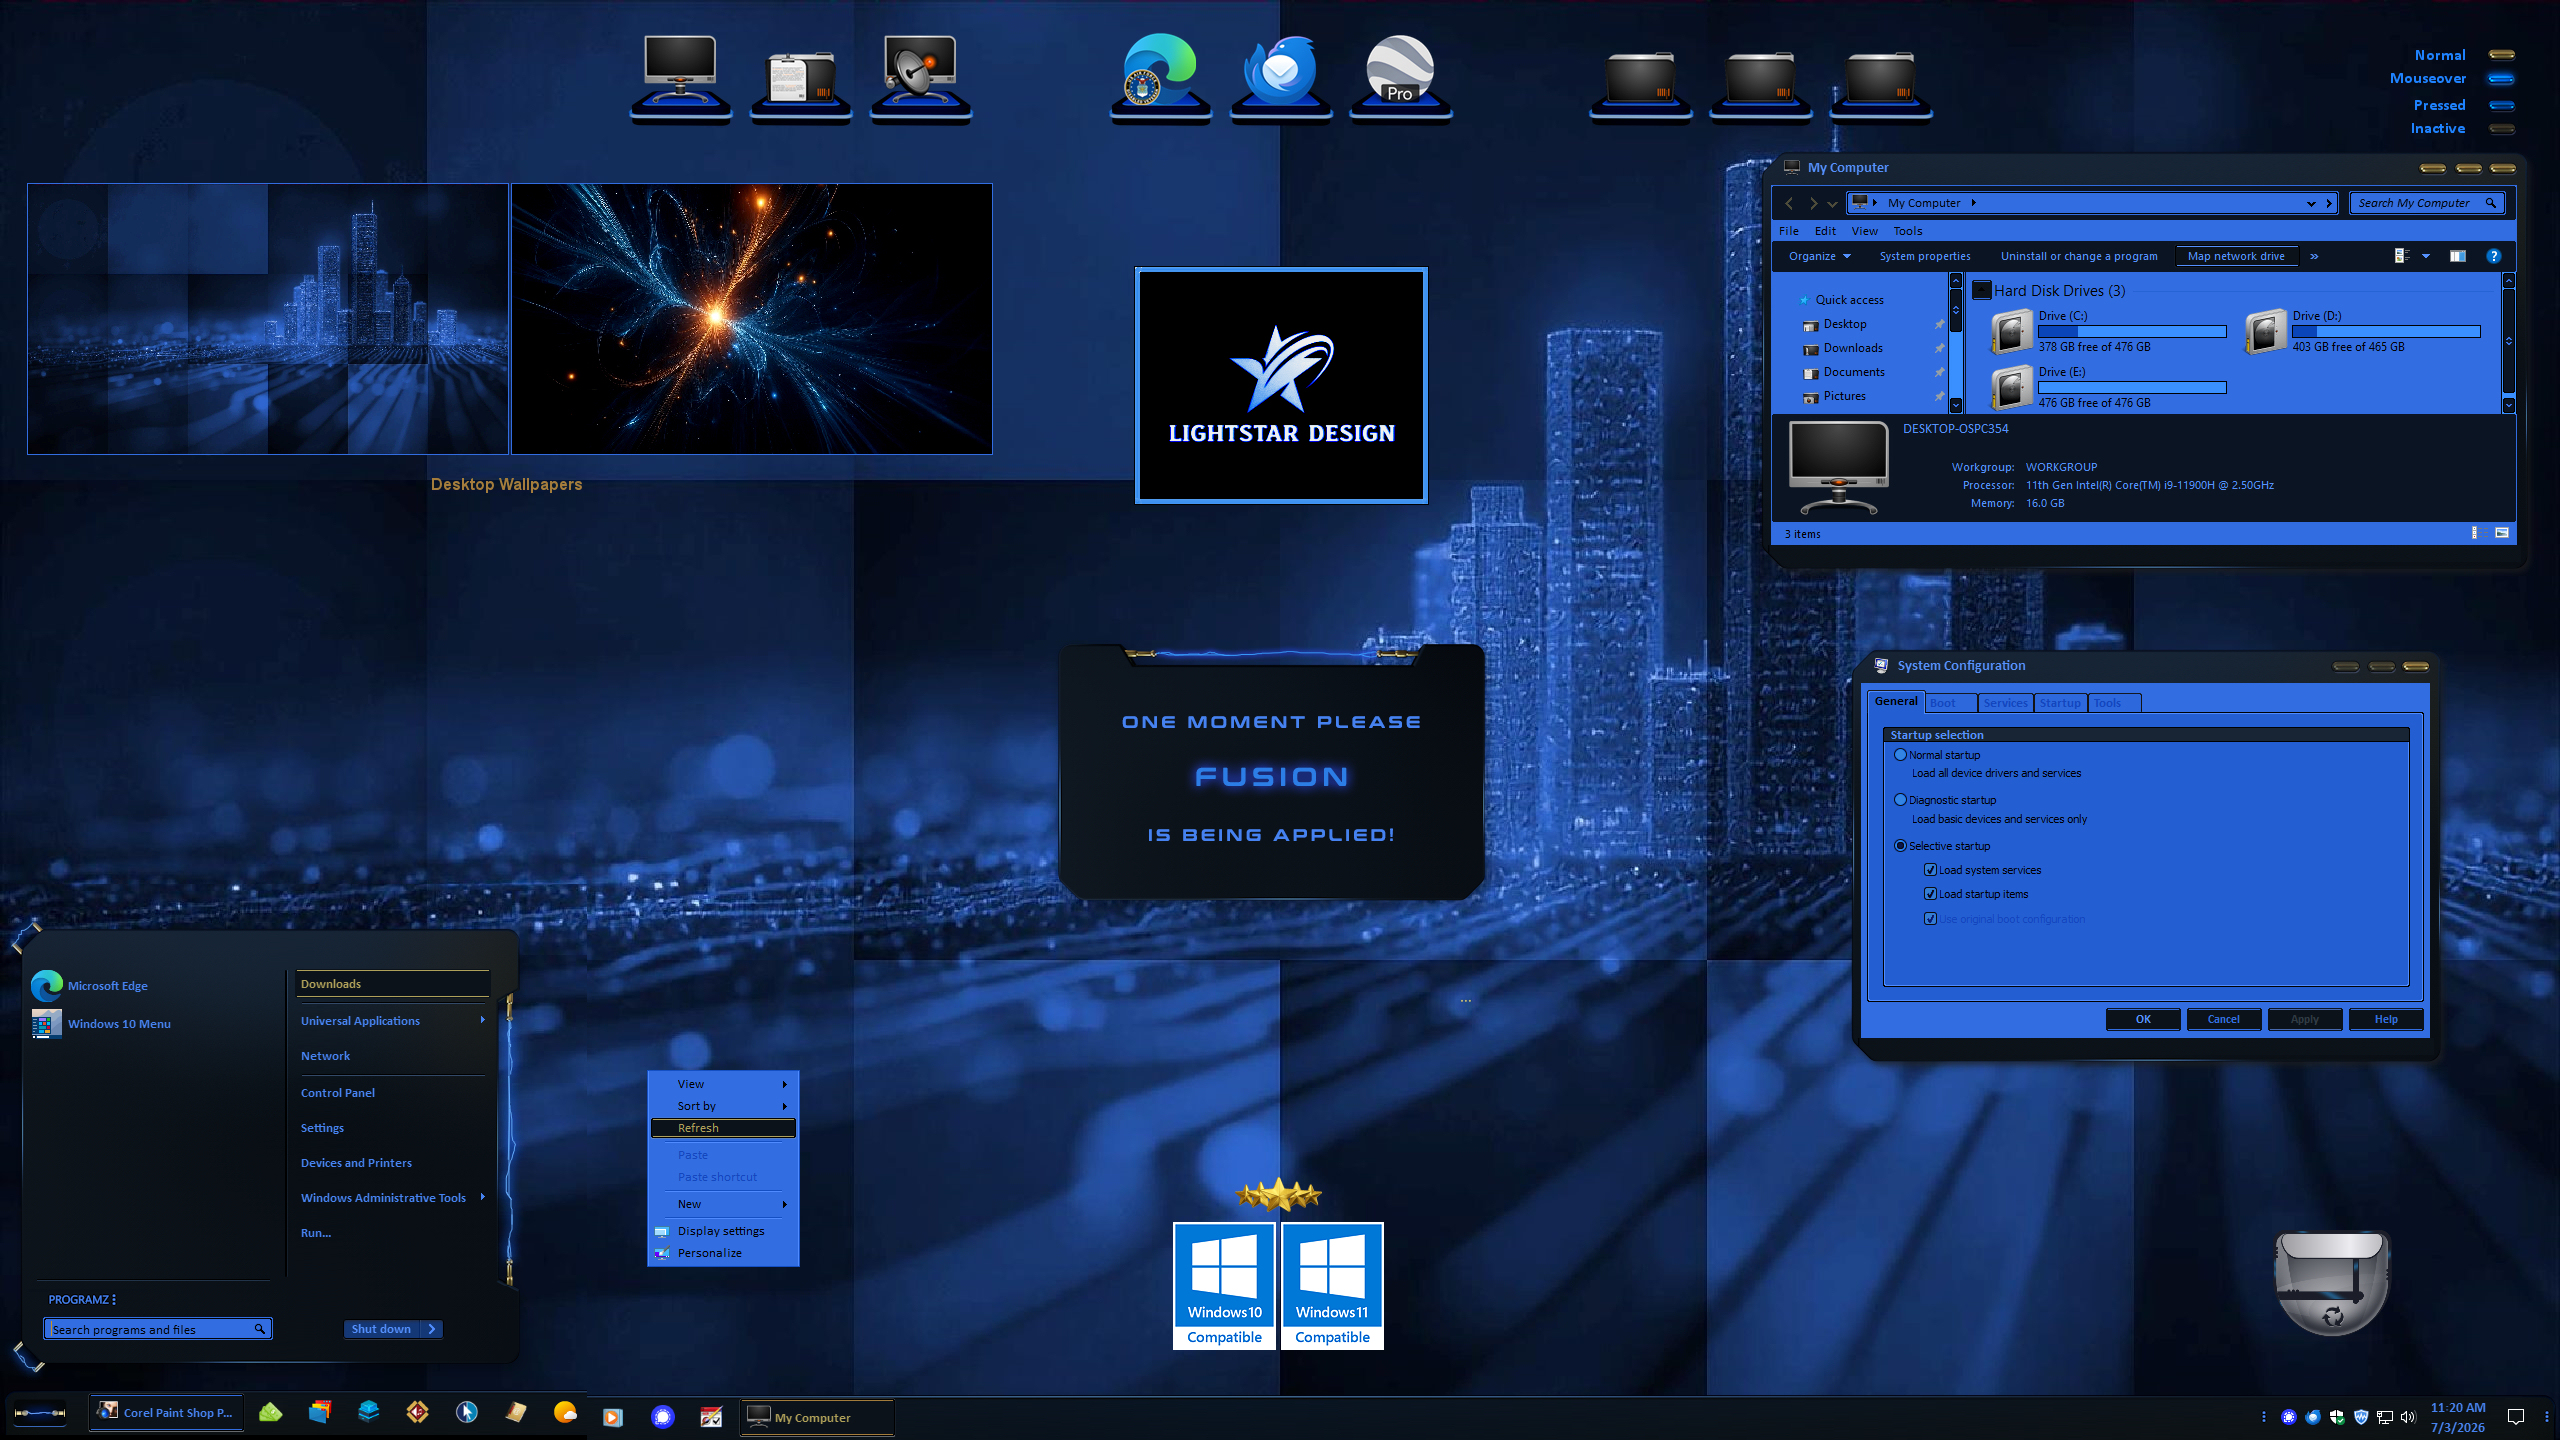
Task: Select the city skyline wallpaper thumbnail
Action: pyautogui.click(x=268, y=319)
